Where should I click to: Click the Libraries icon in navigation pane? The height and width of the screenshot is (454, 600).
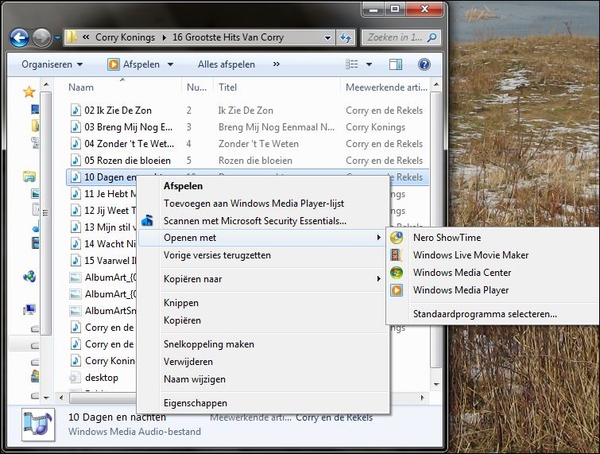pos(29,176)
